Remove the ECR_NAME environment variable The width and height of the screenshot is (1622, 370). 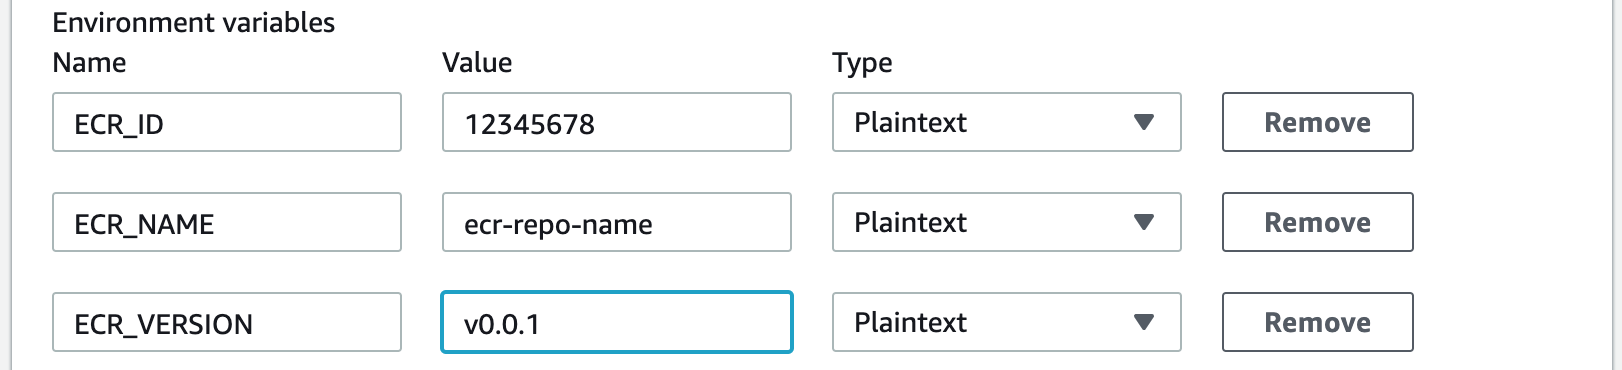click(x=1317, y=222)
